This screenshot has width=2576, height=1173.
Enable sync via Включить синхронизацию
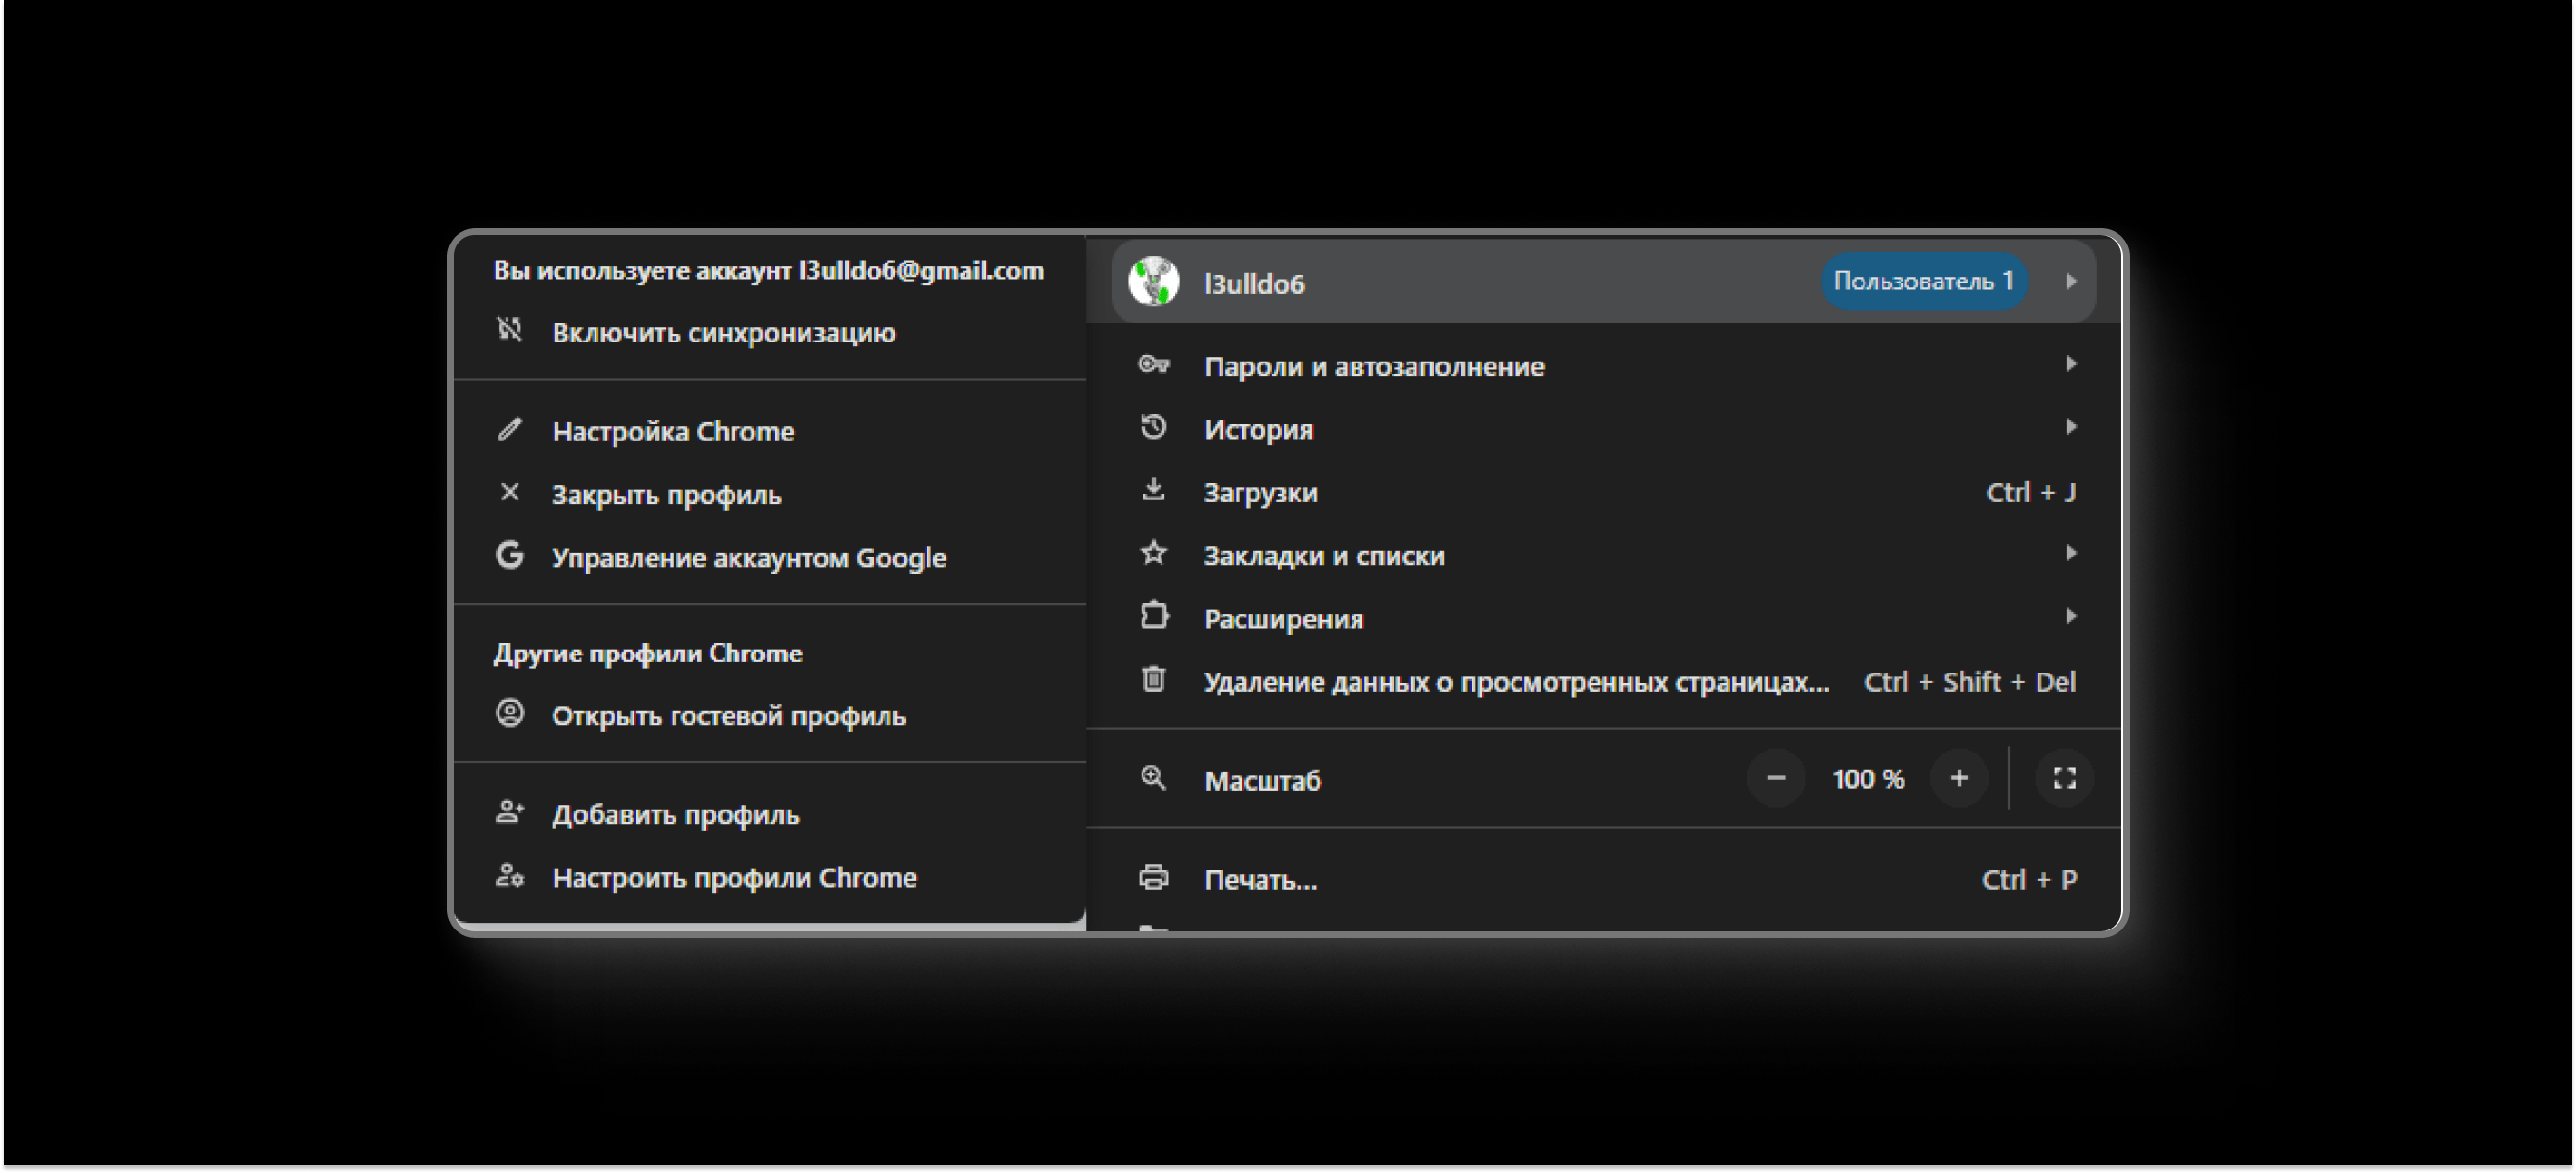click(723, 332)
